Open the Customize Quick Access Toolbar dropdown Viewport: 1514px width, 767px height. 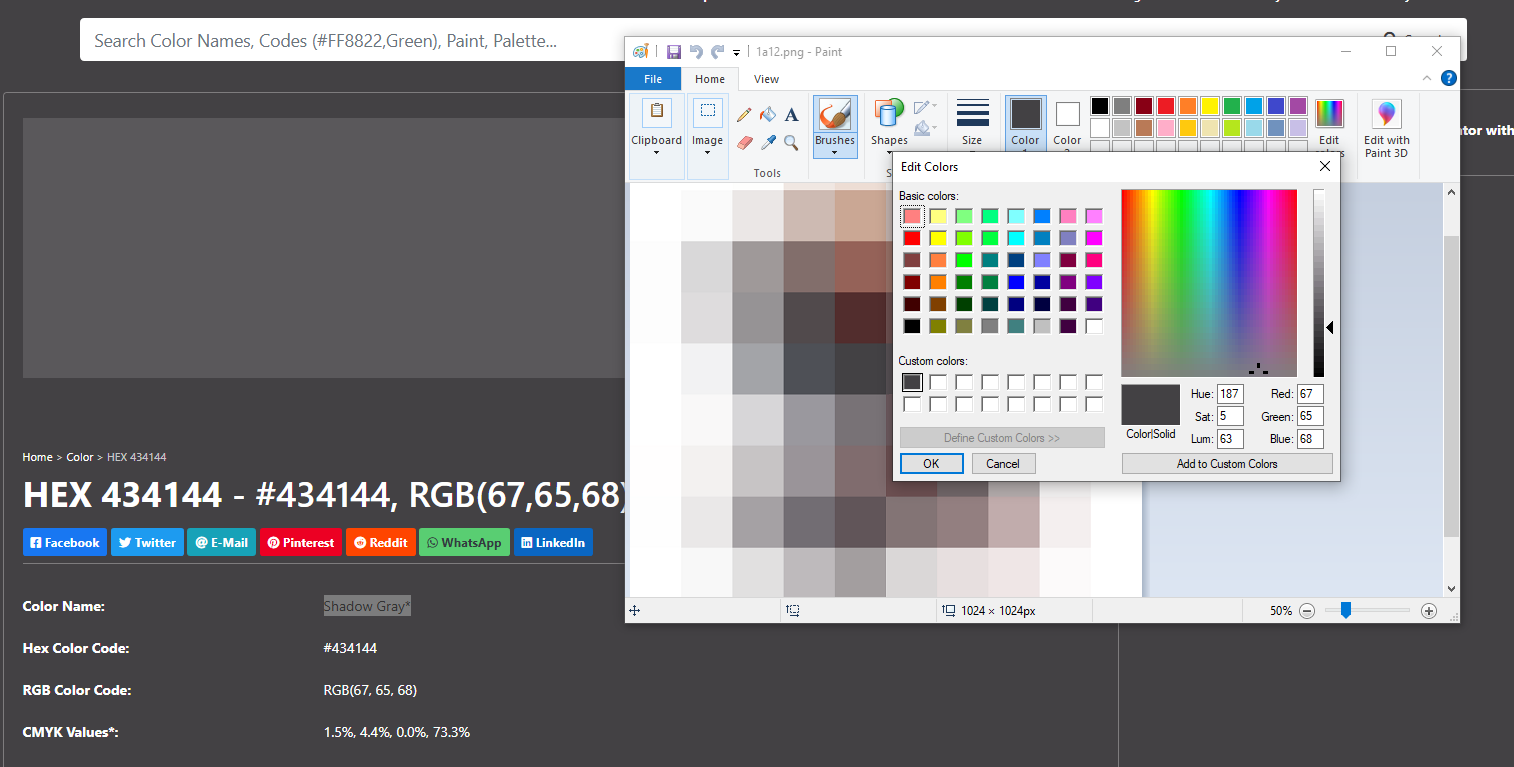coord(737,53)
